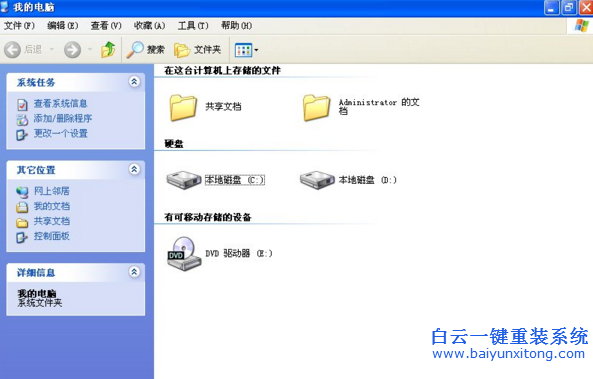This screenshot has width=593, height=379.
Task: Open Views dropdown arrow
Action: point(256,50)
